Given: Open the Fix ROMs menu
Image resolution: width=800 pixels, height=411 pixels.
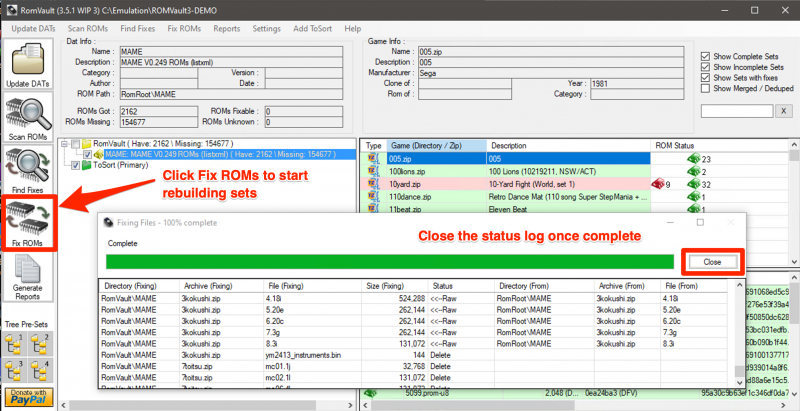Looking at the screenshot, I should click(184, 29).
